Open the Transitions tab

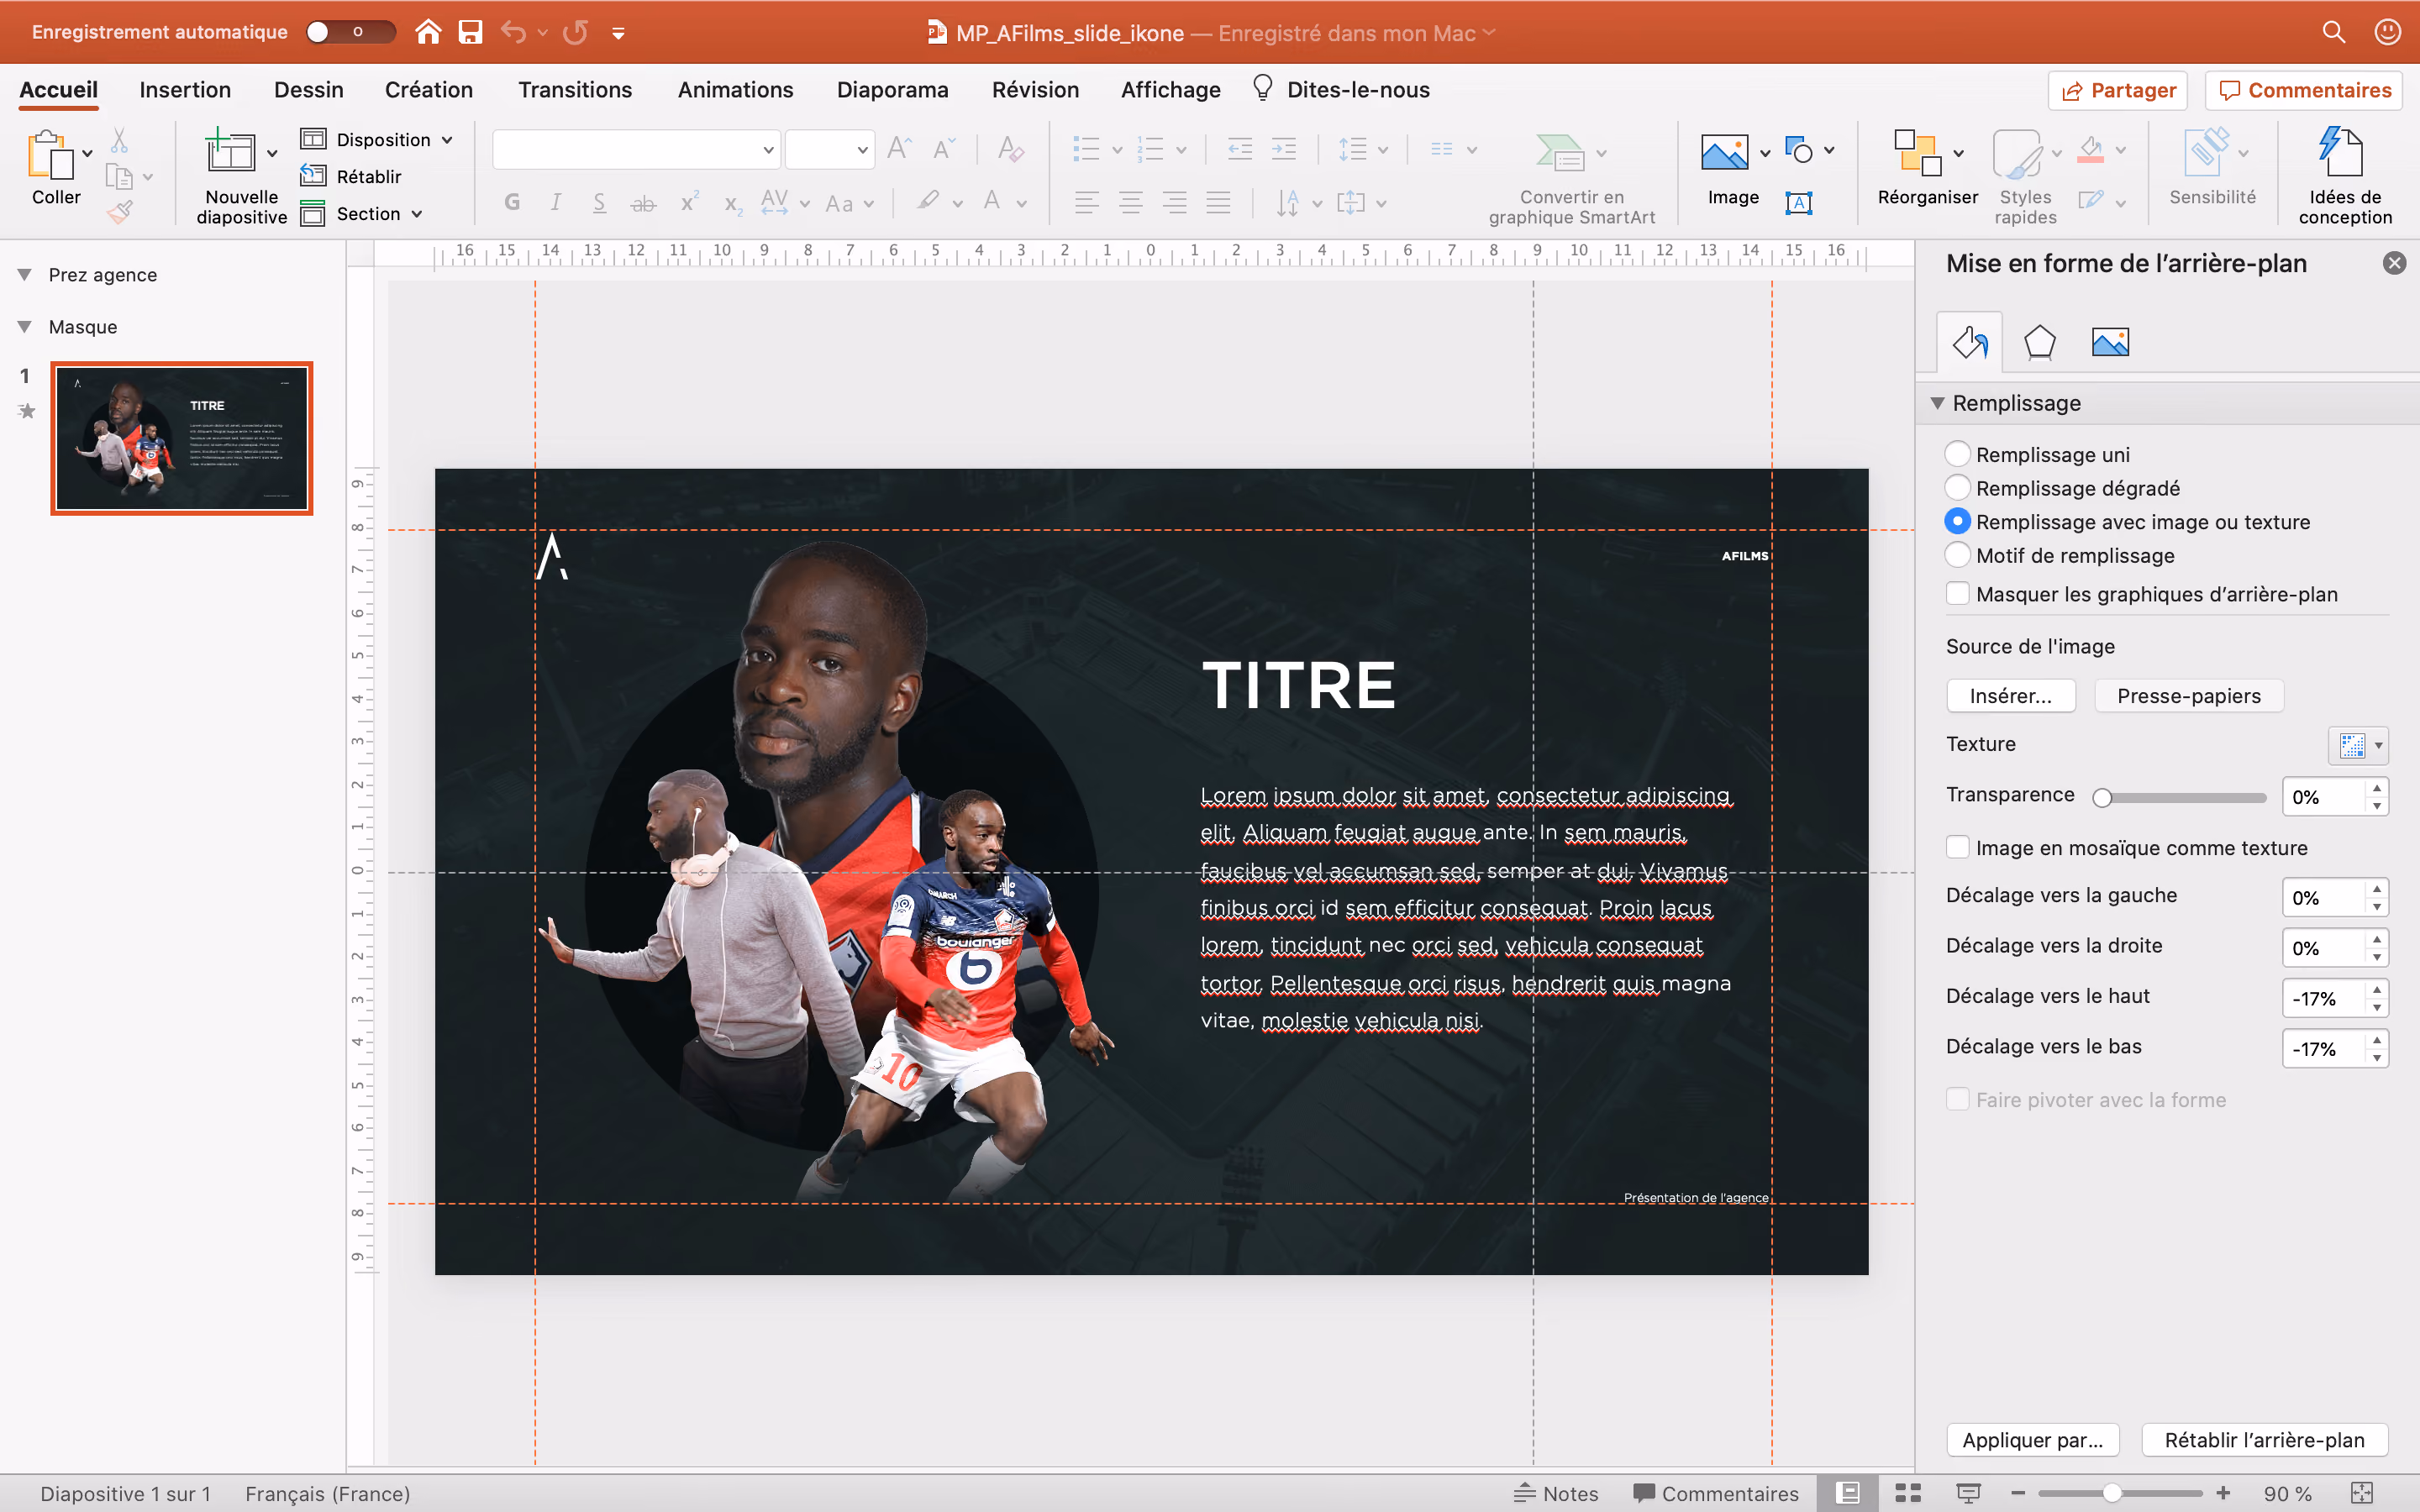pyautogui.click(x=575, y=90)
